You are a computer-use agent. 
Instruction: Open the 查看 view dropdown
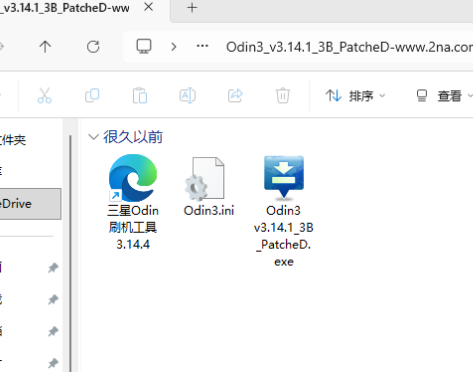click(x=444, y=96)
